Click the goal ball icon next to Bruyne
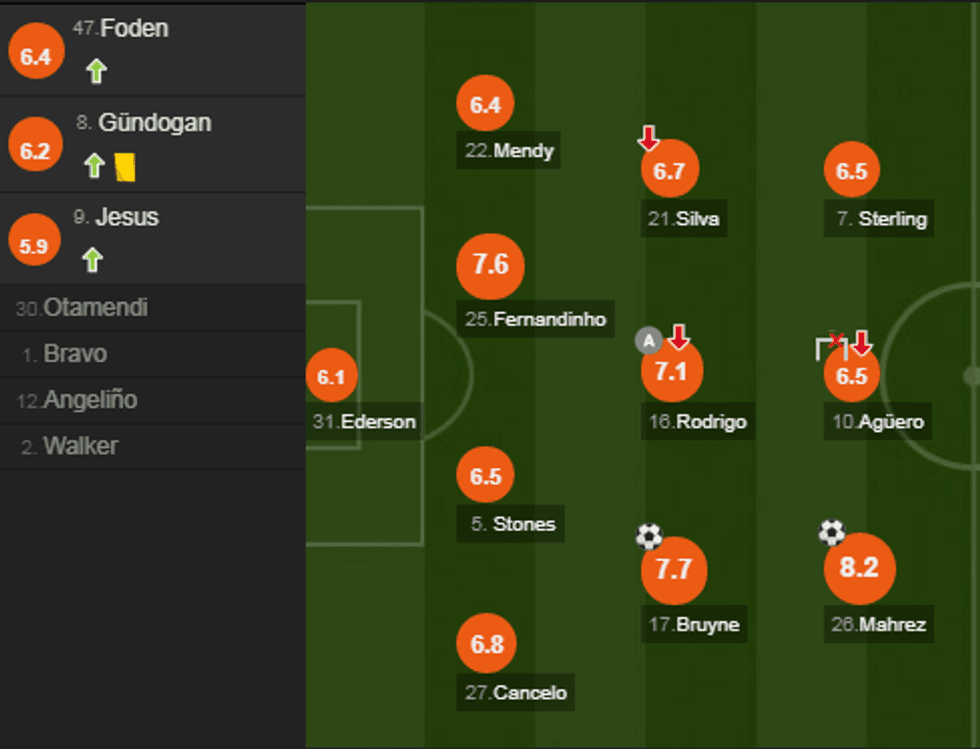 [x=649, y=537]
